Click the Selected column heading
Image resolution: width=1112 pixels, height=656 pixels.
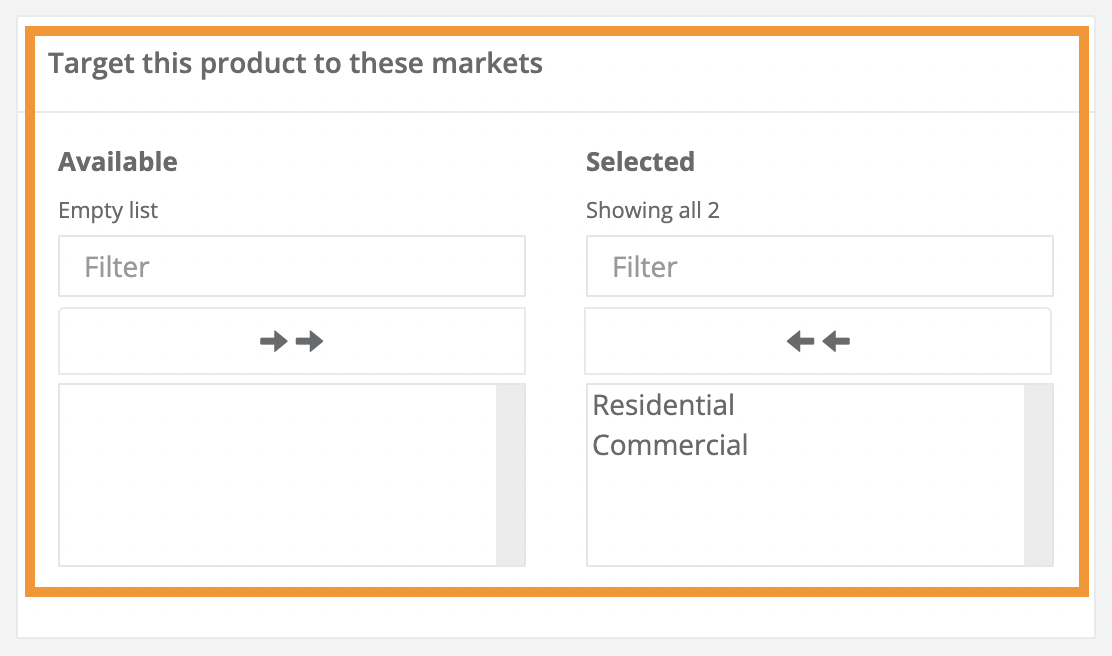640,161
